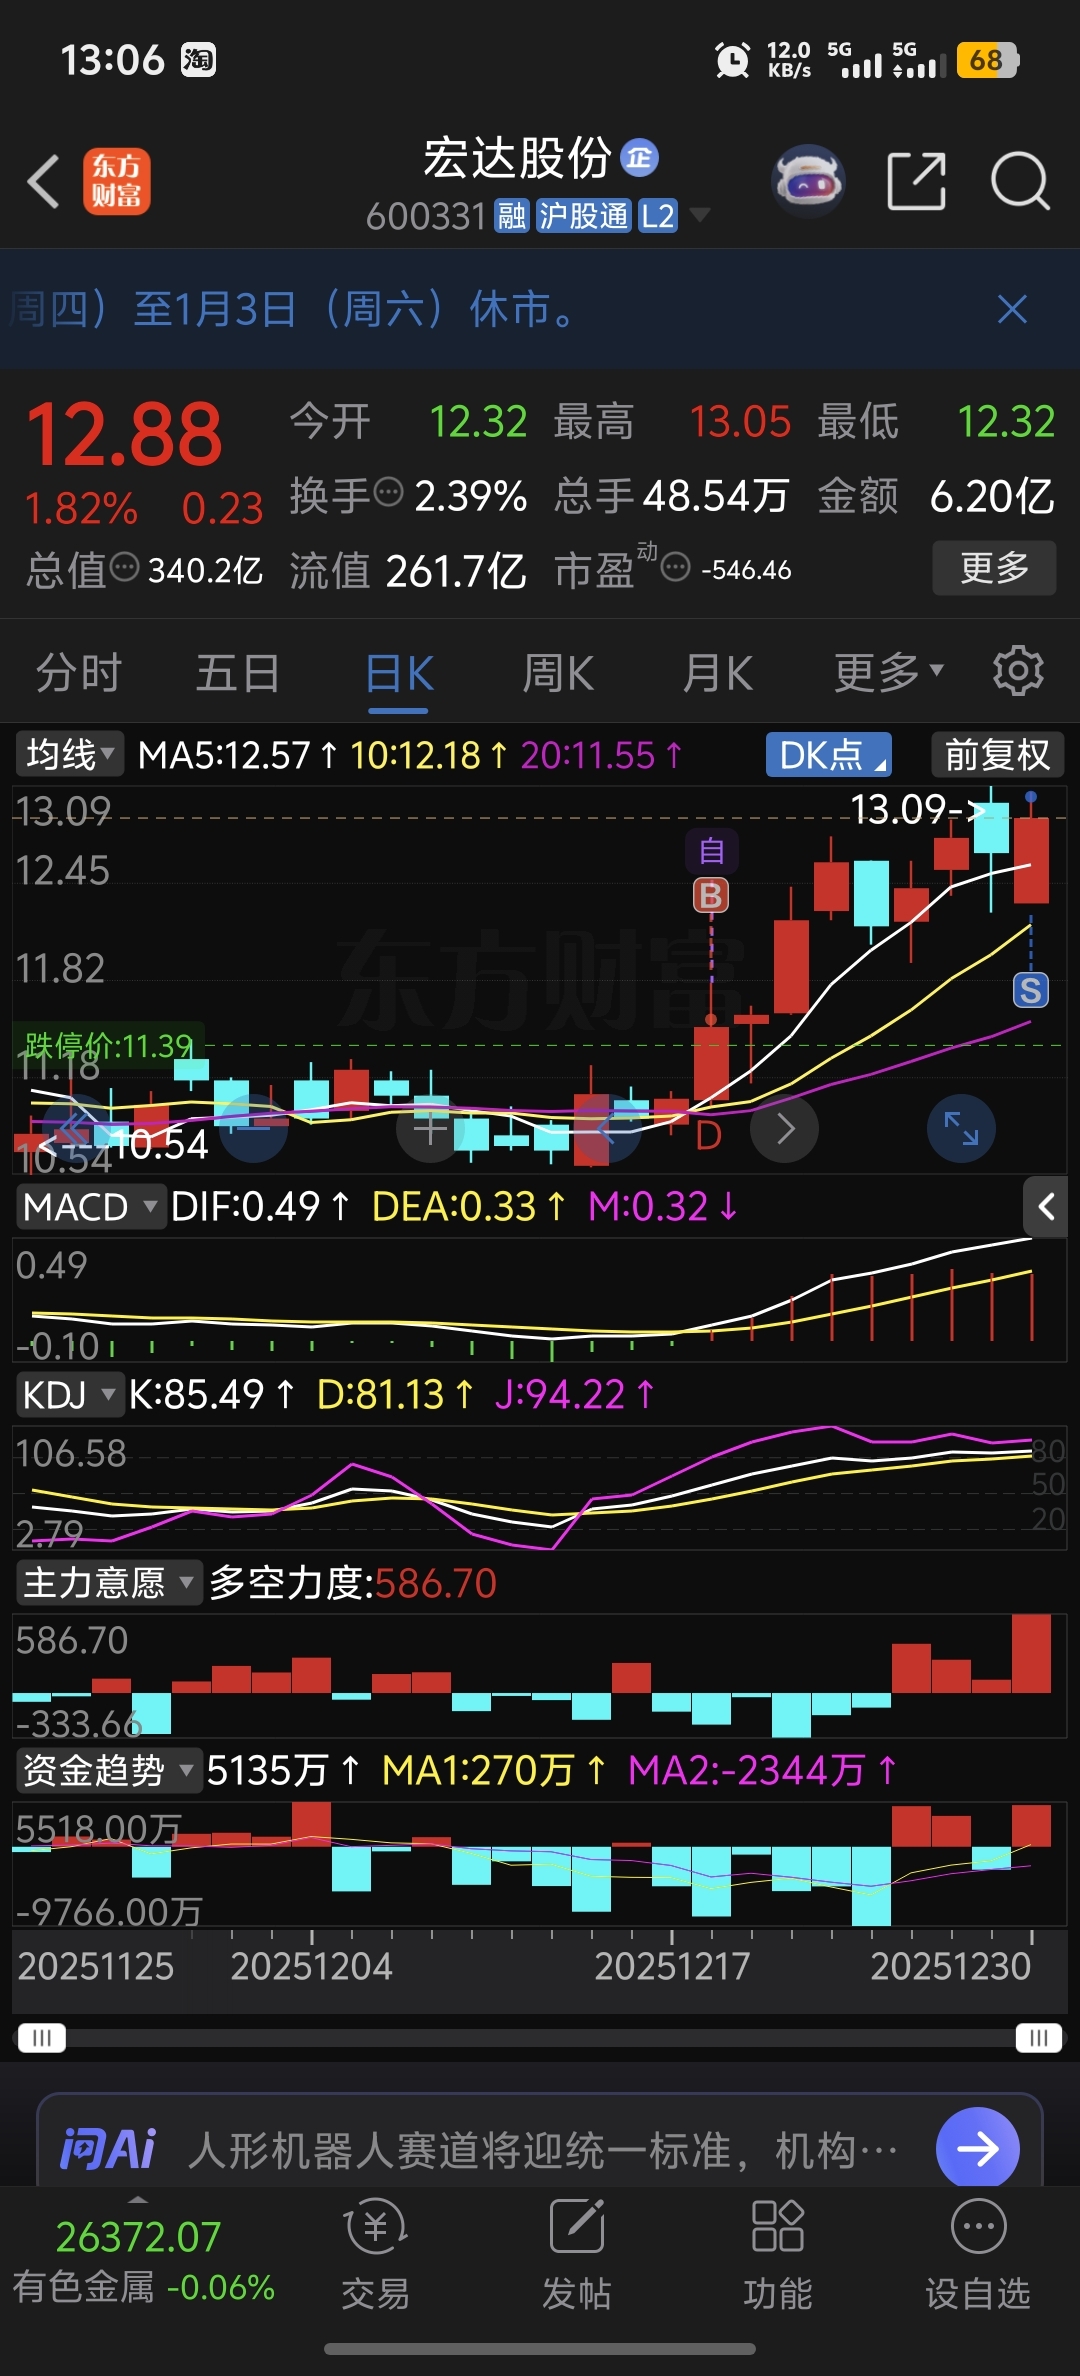This screenshot has width=1080, height=2376.
Task: Tap the 换手 info icon
Action: [x=388, y=492]
